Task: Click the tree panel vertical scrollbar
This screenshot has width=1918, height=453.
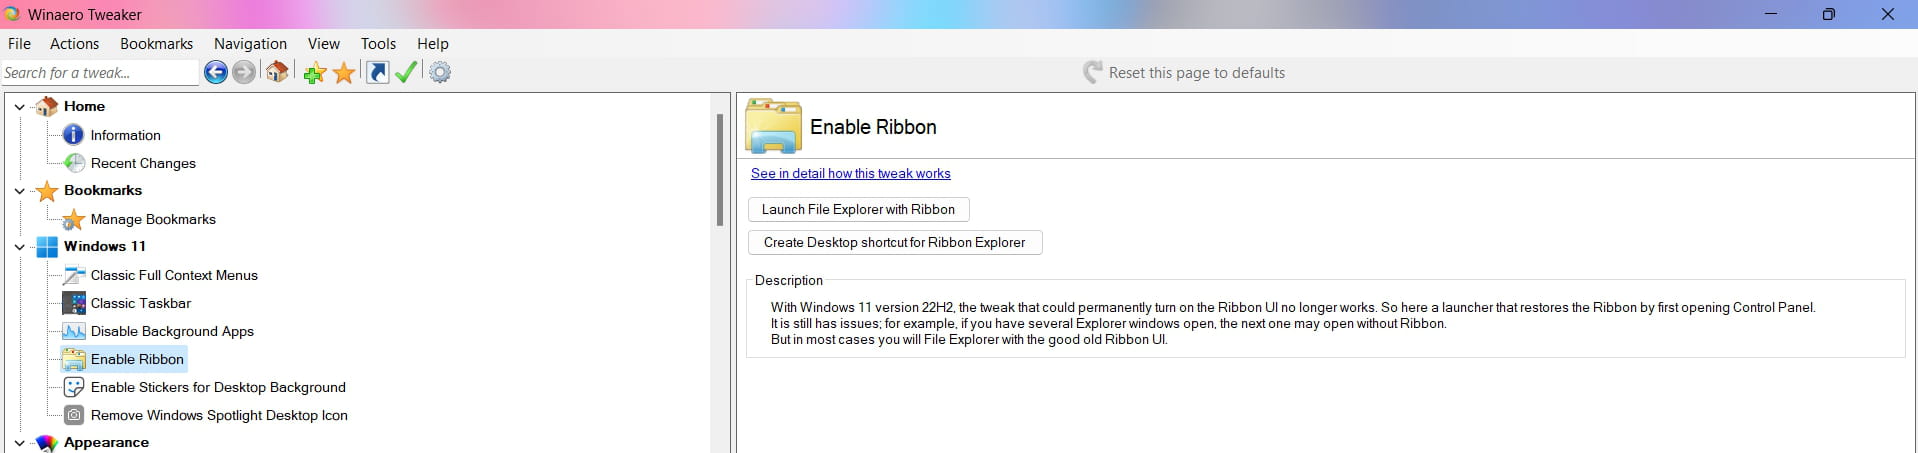Action: click(x=719, y=170)
